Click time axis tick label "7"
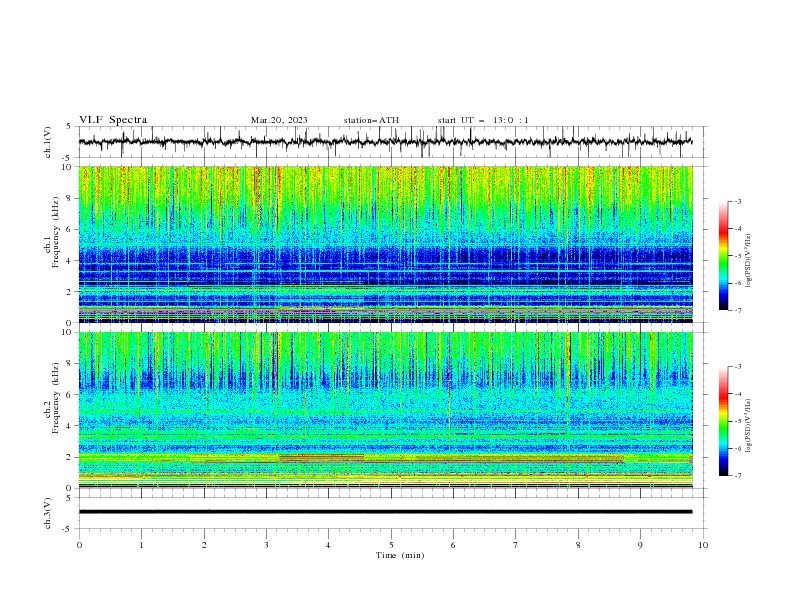The width and height of the screenshot is (792, 612). pos(516,545)
